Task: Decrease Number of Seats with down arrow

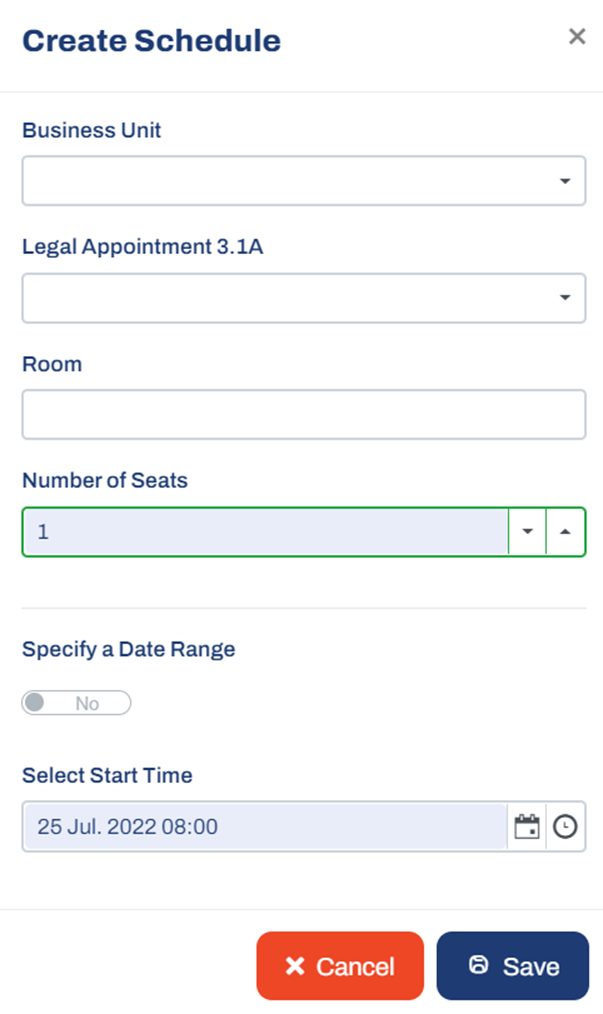Action: (527, 532)
